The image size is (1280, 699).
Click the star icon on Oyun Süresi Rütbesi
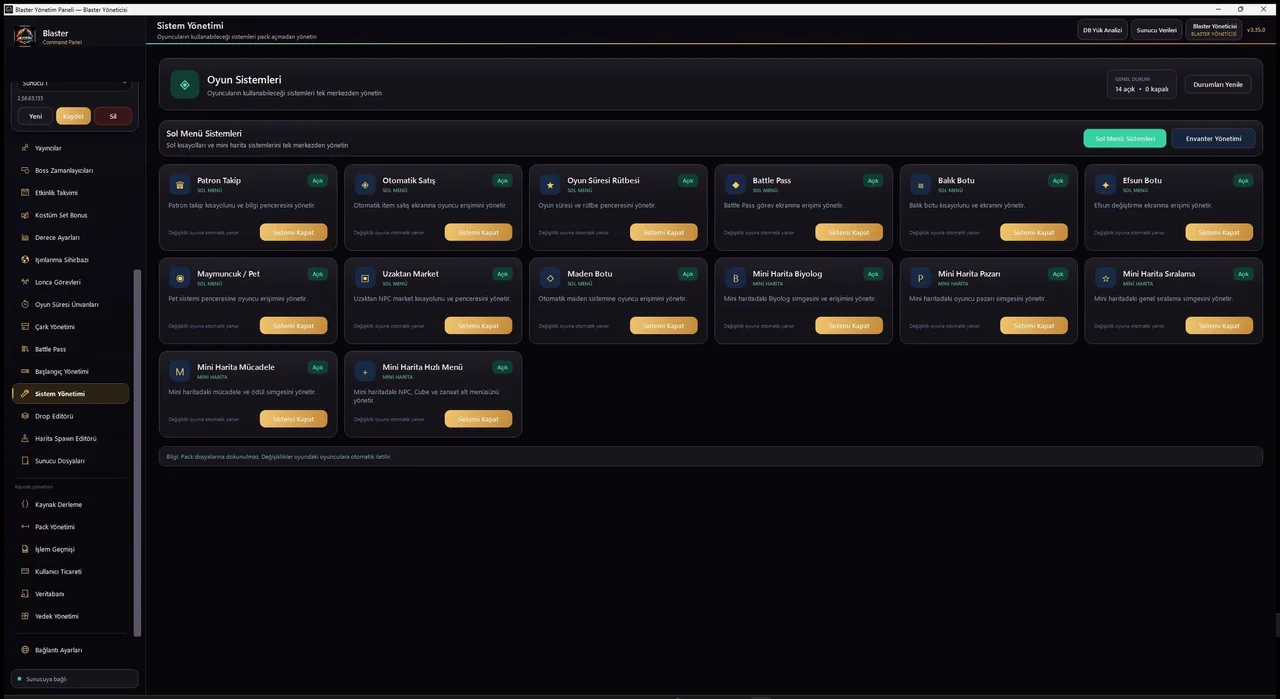pyautogui.click(x=550, y=185)
